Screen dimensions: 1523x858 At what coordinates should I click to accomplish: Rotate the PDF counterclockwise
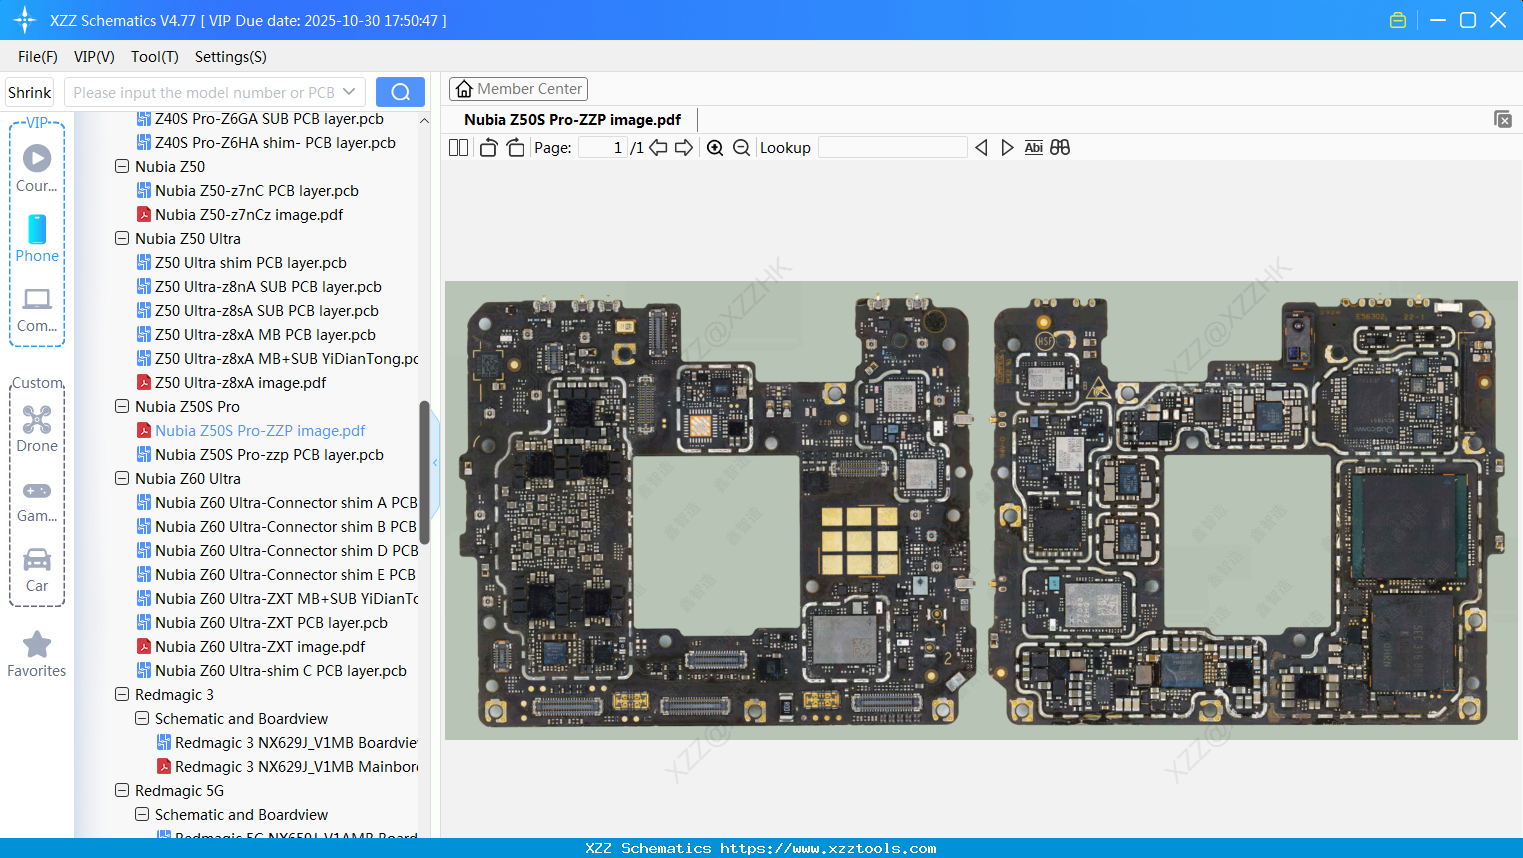(488, 147)
